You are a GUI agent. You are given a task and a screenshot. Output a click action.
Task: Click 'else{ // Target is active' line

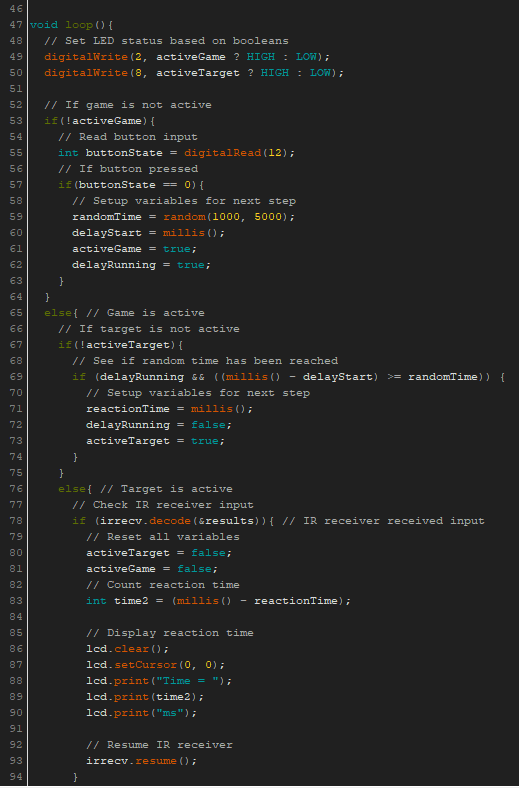(x=145, y=489)
